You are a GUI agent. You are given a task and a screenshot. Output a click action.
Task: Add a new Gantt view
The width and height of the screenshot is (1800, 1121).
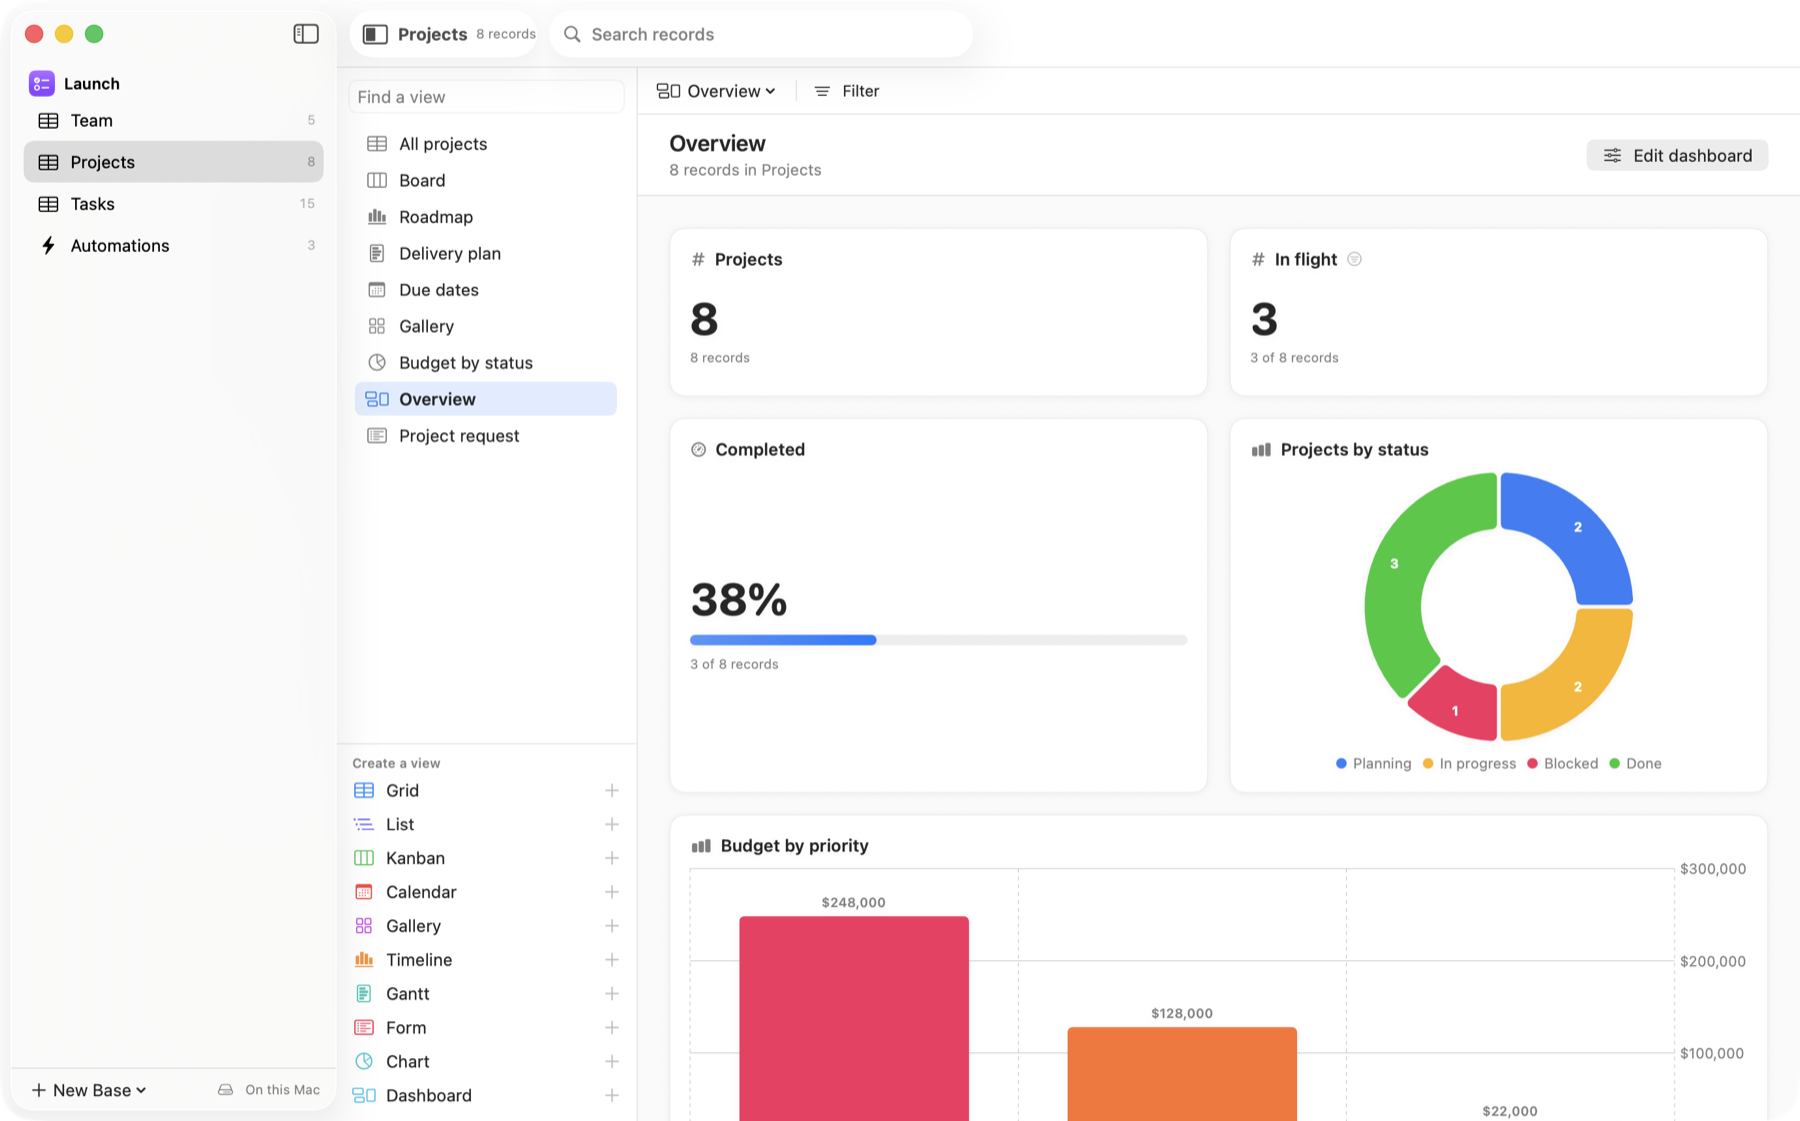point(611,994)
